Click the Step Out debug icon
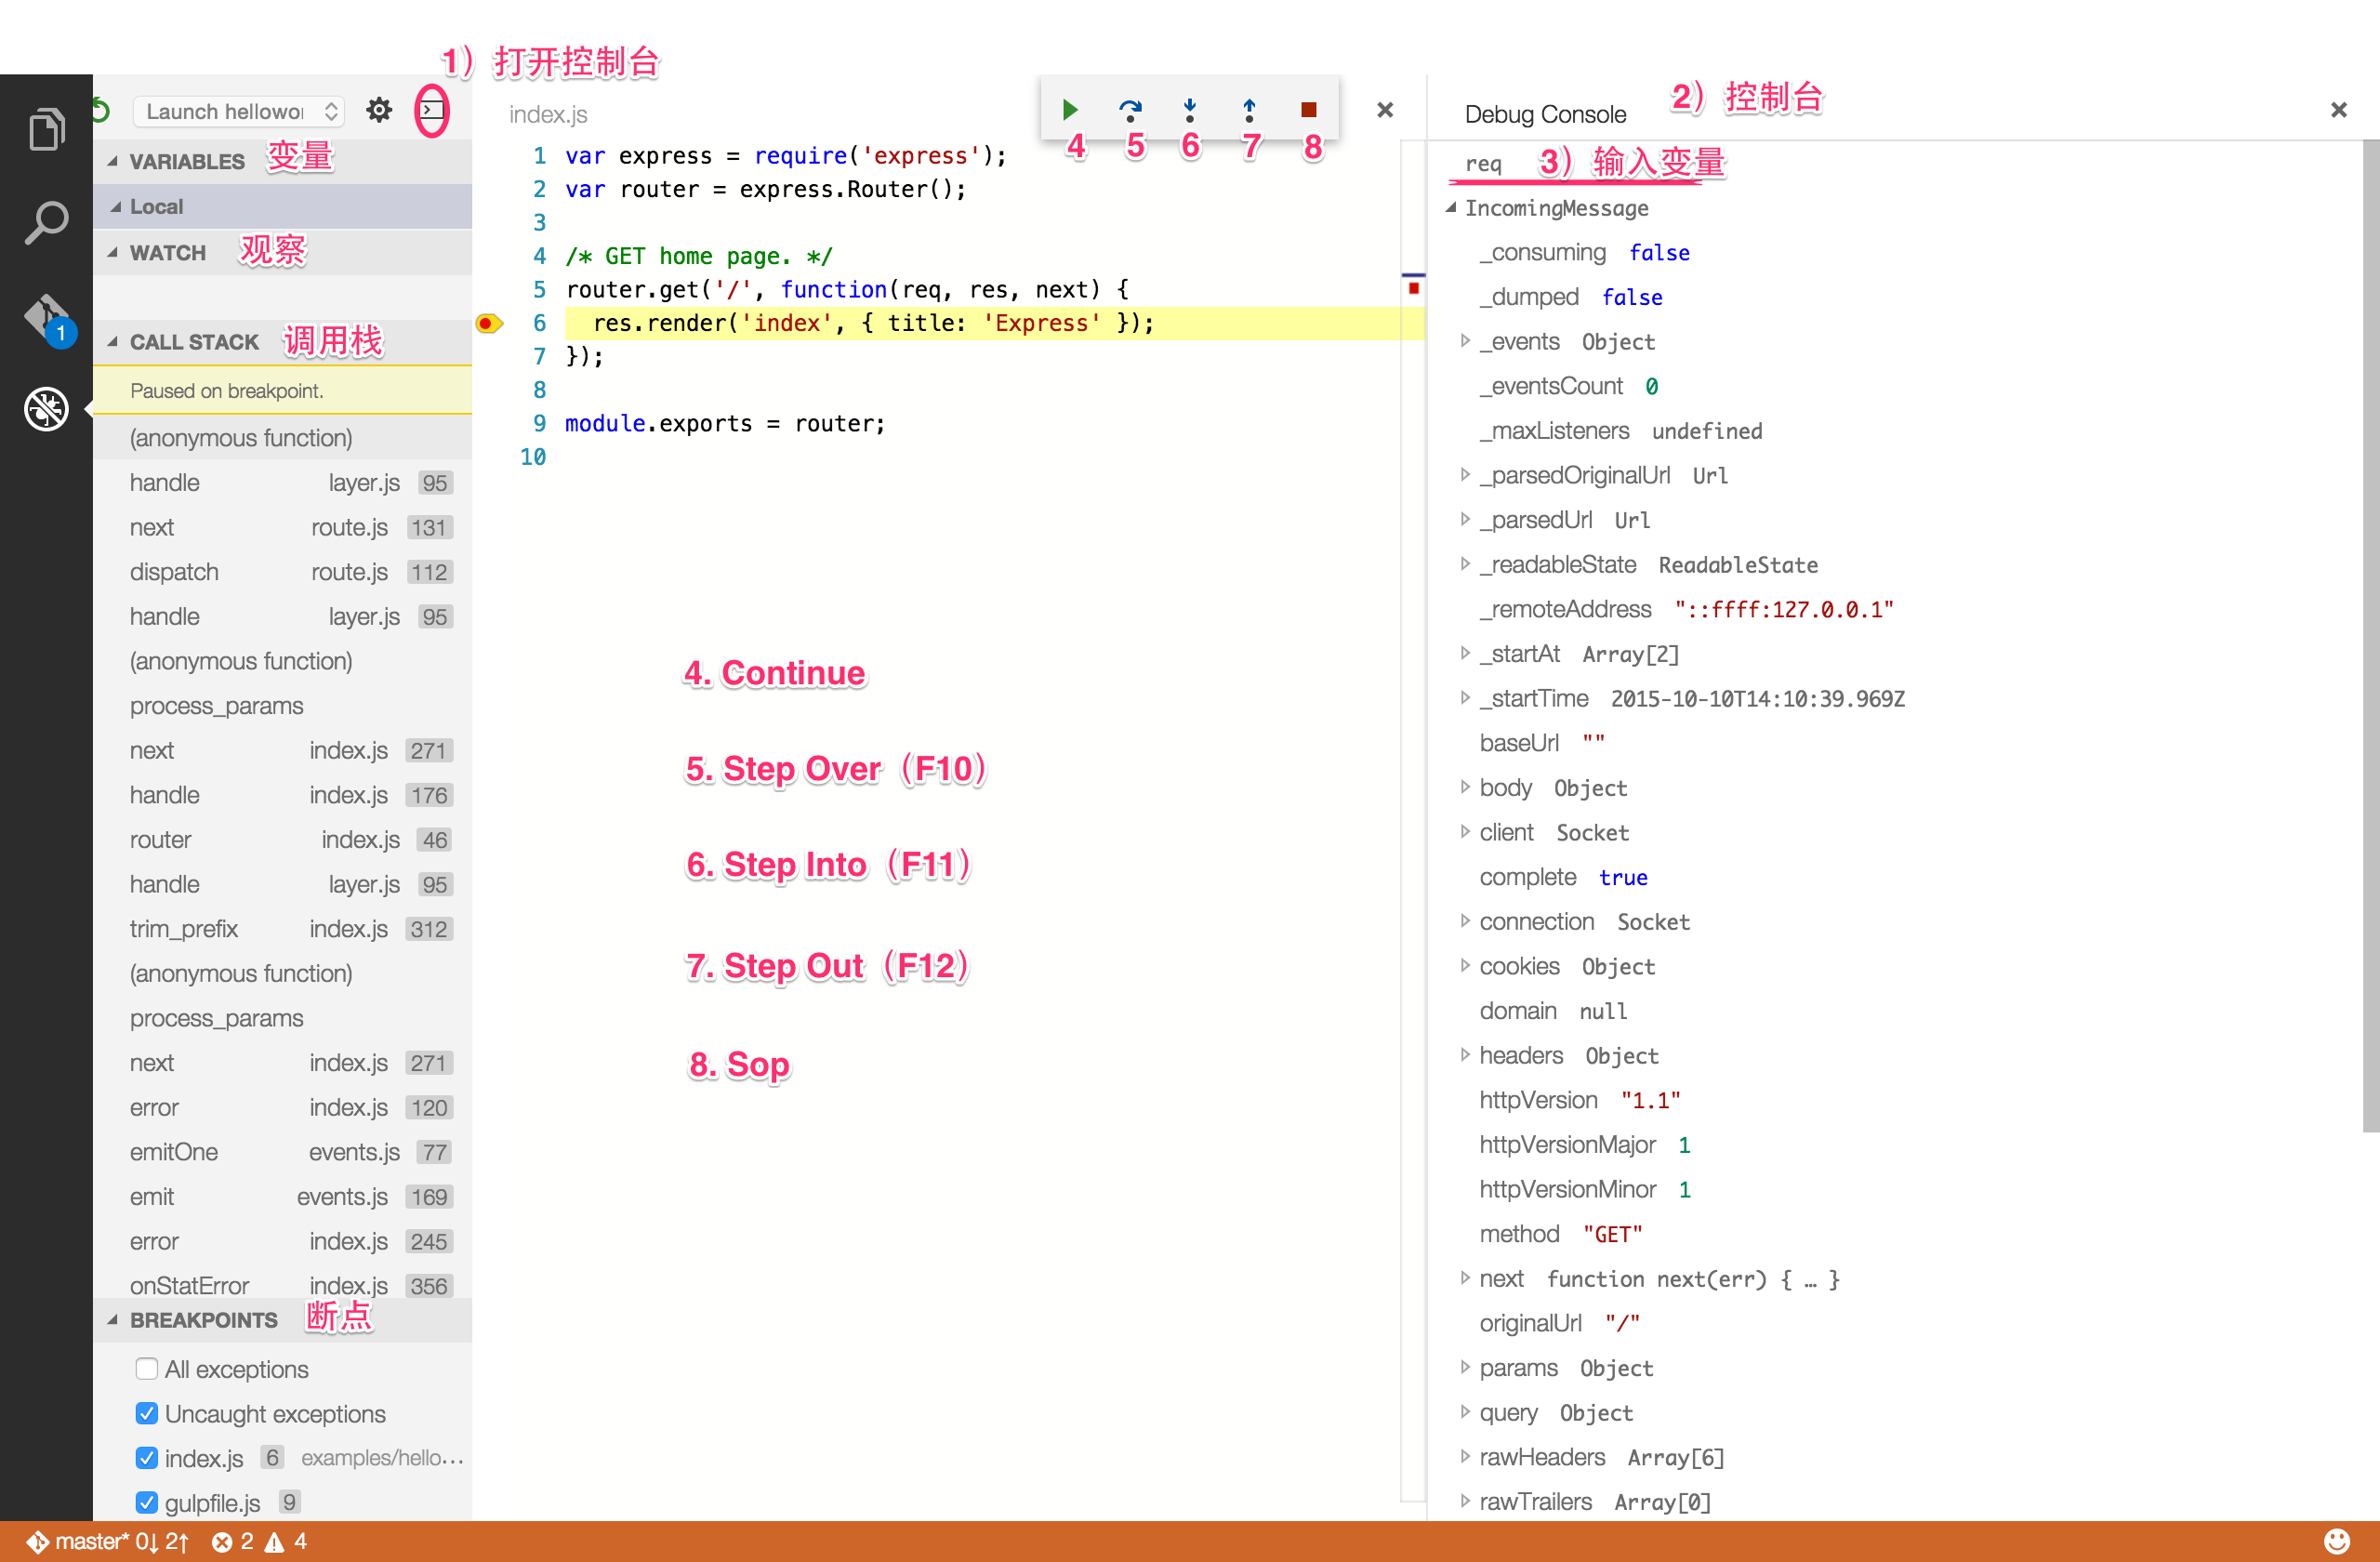 click(x=1249, y=109)
